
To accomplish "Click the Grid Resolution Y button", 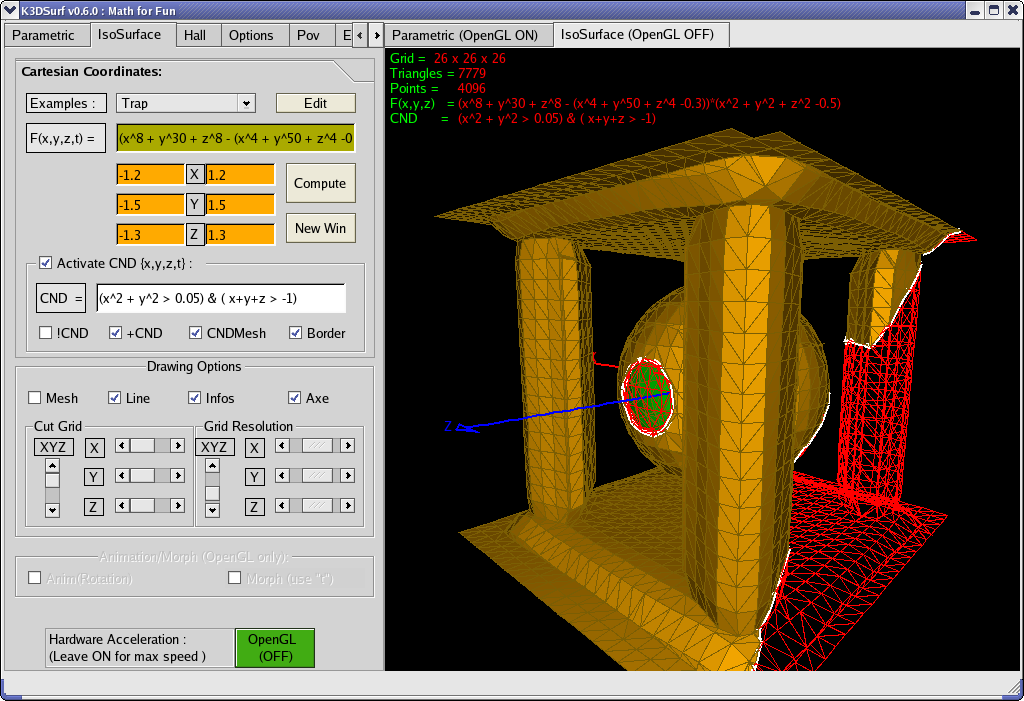I will [255, 477].
